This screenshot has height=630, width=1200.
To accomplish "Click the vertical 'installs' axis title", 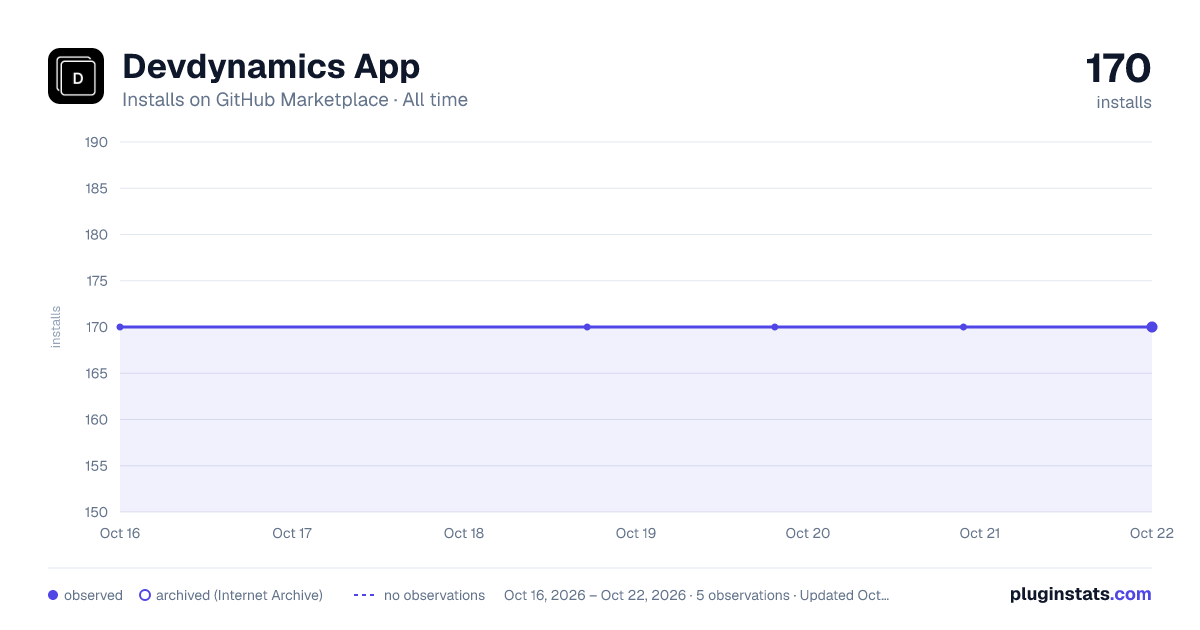I will [x=56, y=327].
